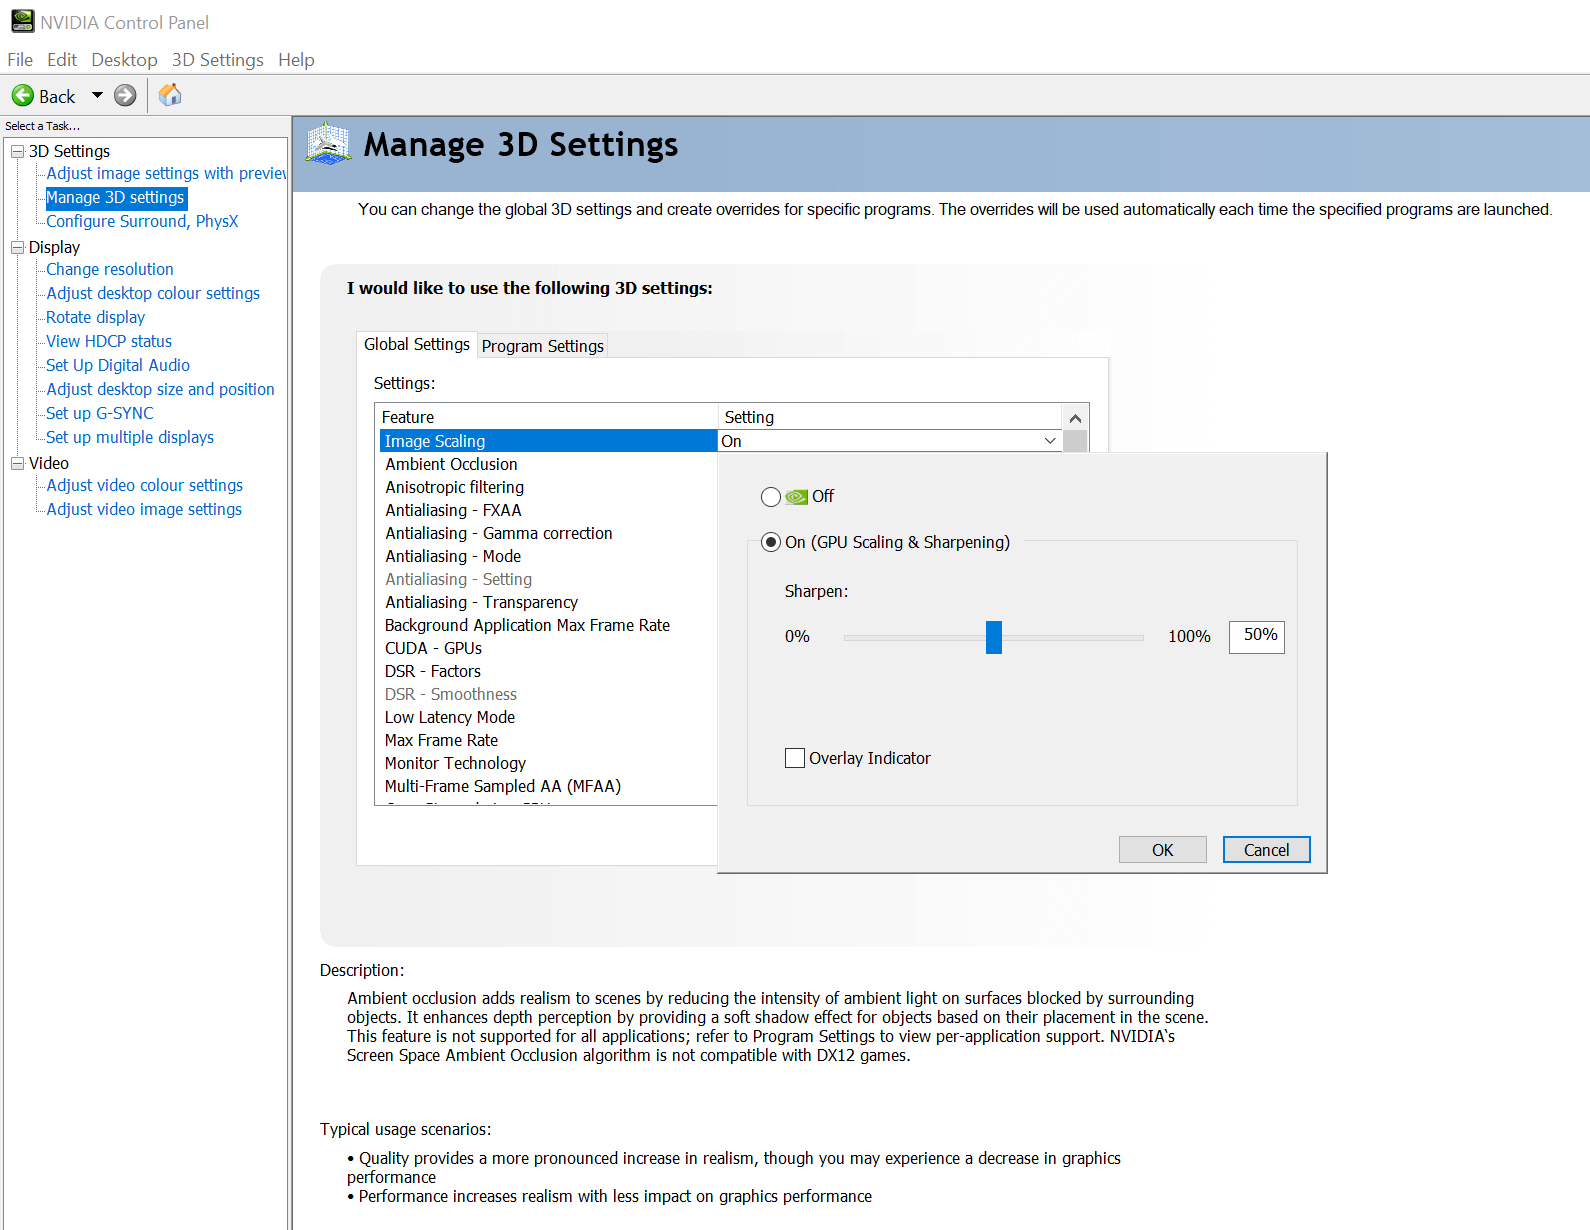Viewport: 1590px width, 1230px height.
Task: Collapse the 3D Settings tree node
Action: [17, 151]
